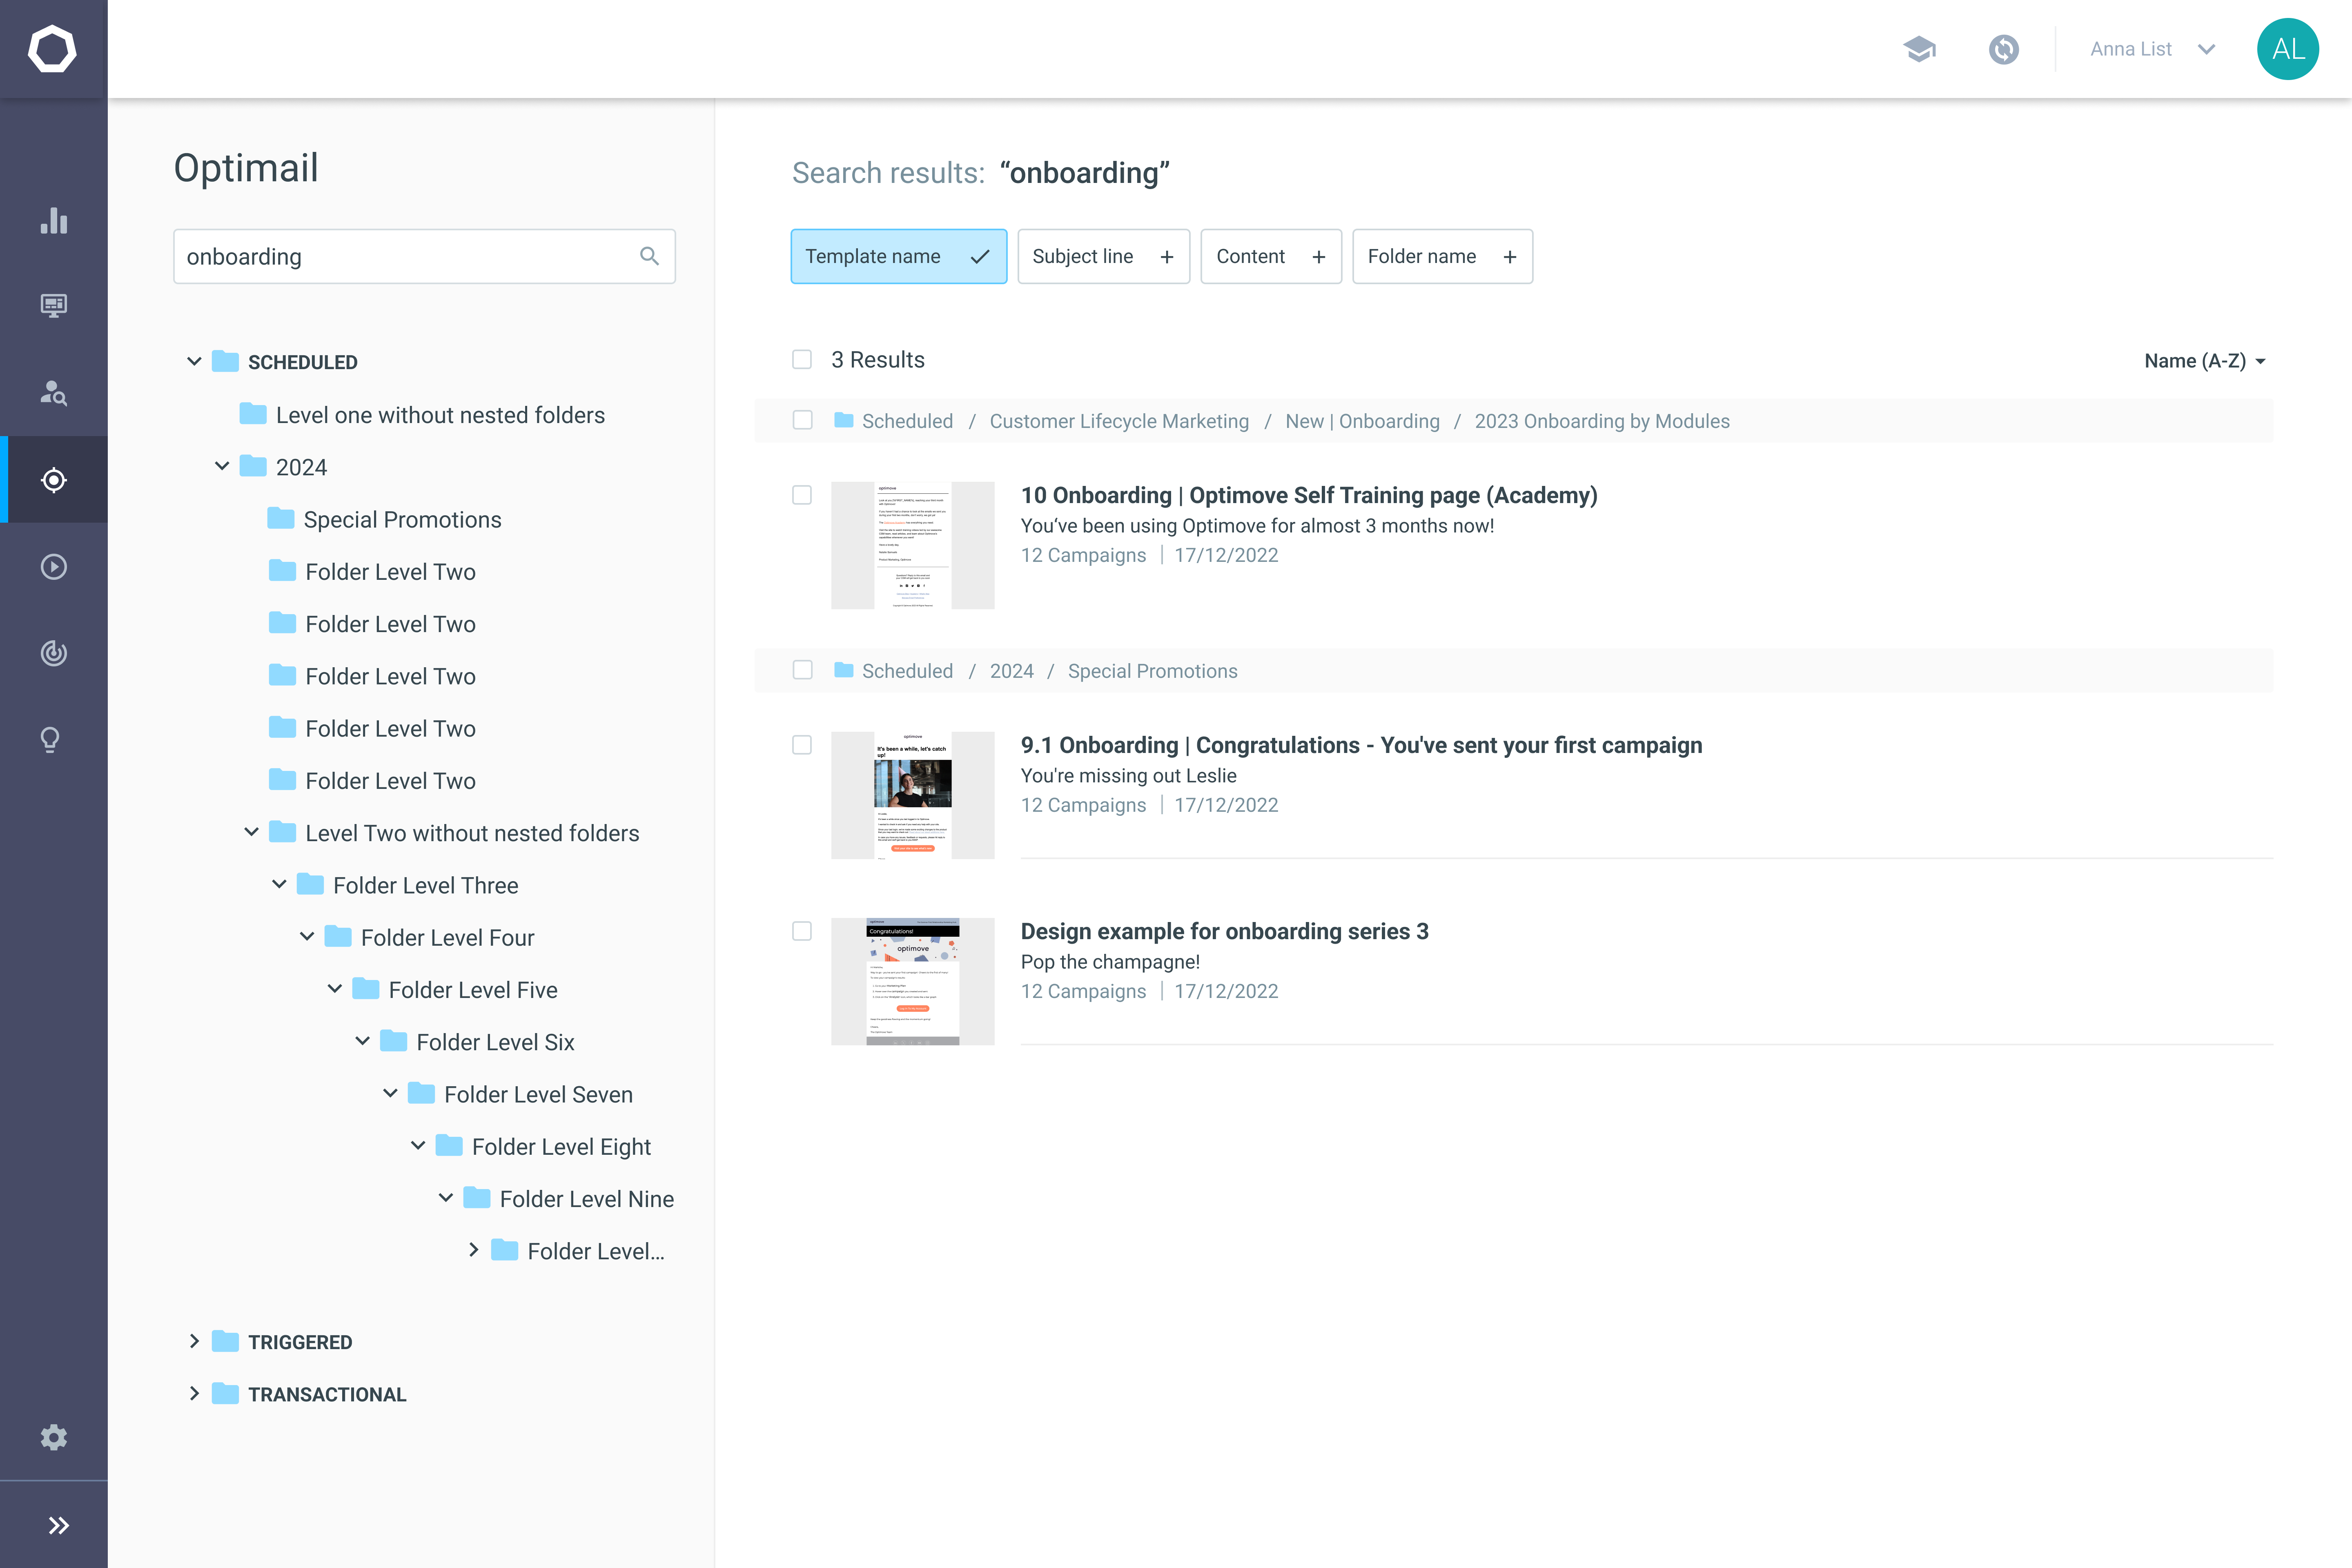Click the Optimove hexagon logo

pos(52,49)
